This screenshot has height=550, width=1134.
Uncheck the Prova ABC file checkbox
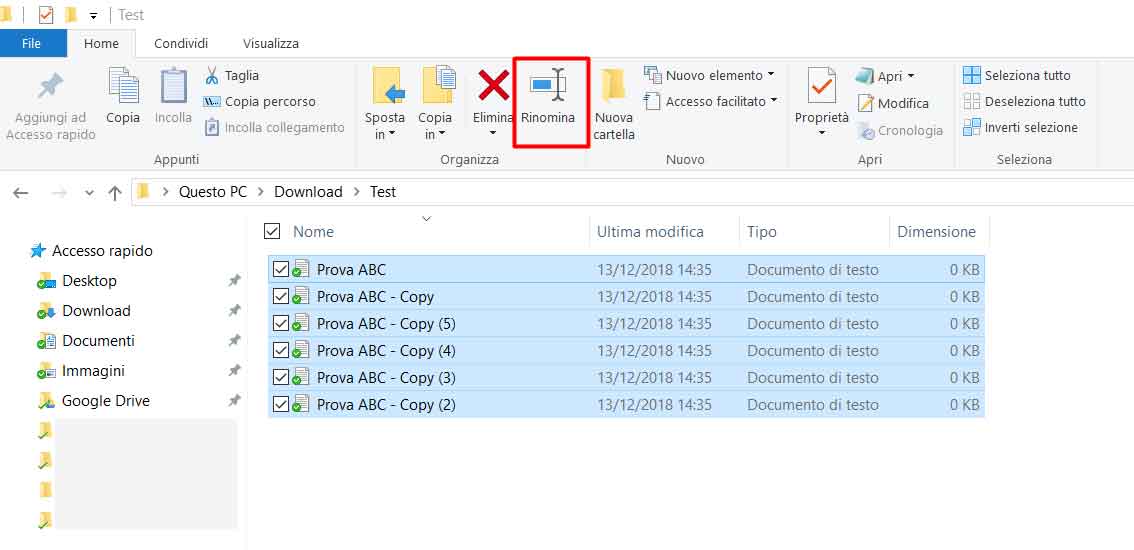point(281,270)
